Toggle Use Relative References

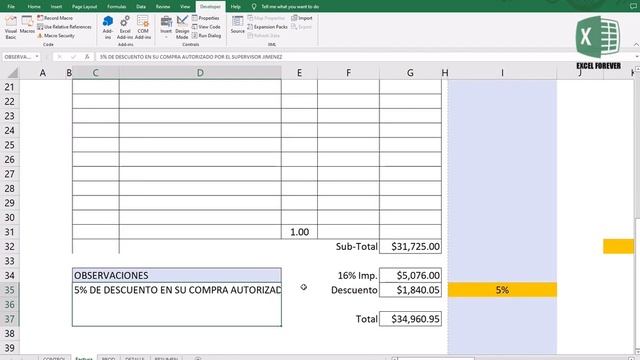tap(64, 27)
